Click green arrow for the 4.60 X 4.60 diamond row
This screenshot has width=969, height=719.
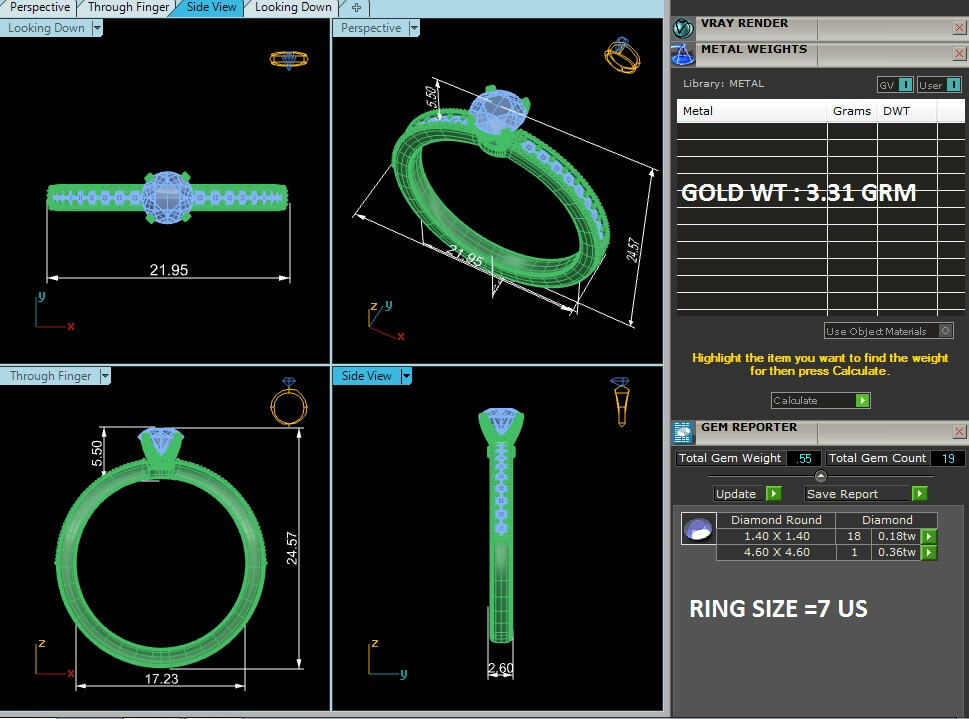point(929,553)
